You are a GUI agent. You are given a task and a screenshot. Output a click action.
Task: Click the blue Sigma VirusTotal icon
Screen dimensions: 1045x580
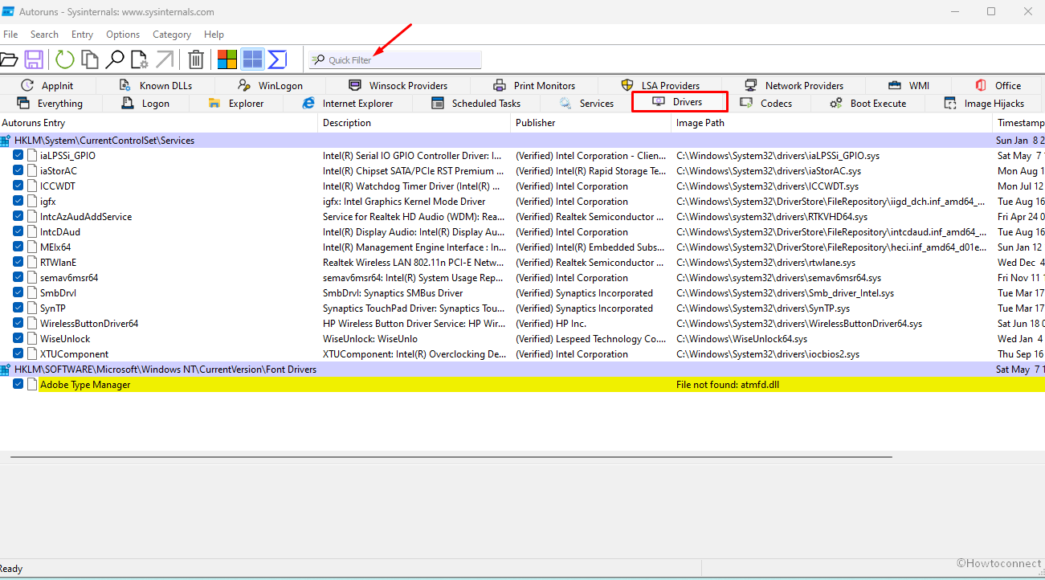277,60
